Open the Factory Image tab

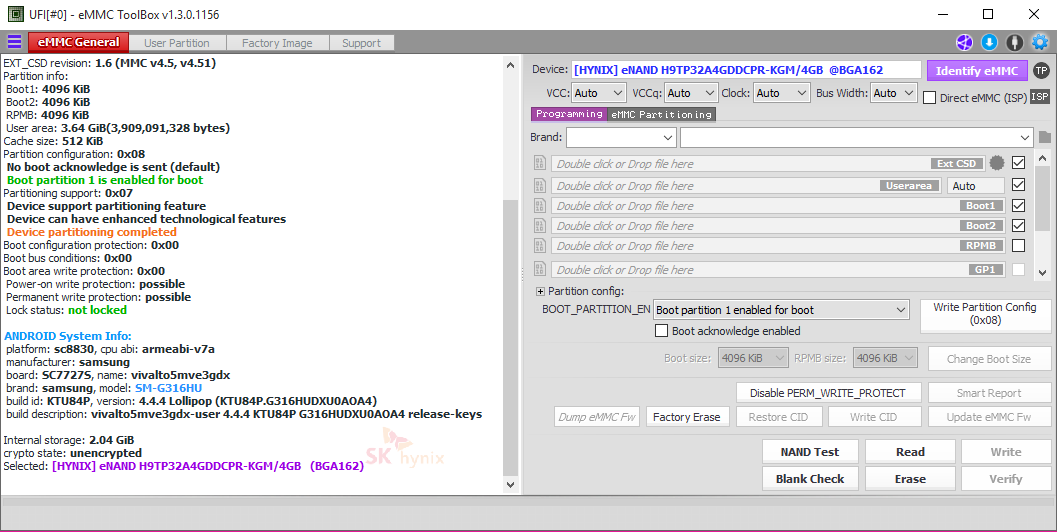[277, 42]
